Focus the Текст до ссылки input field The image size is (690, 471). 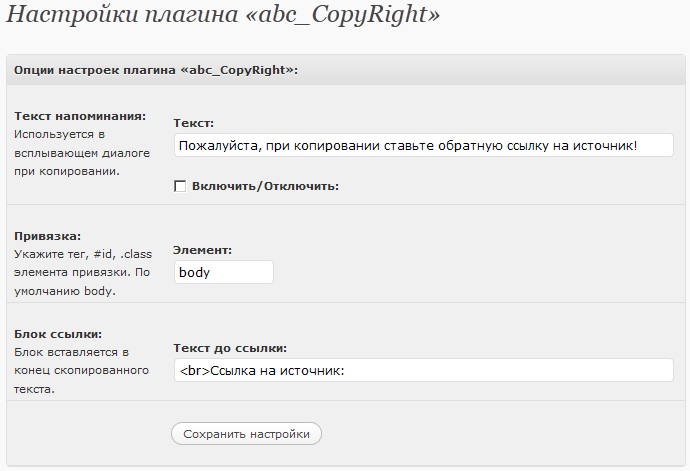point(424,370)
